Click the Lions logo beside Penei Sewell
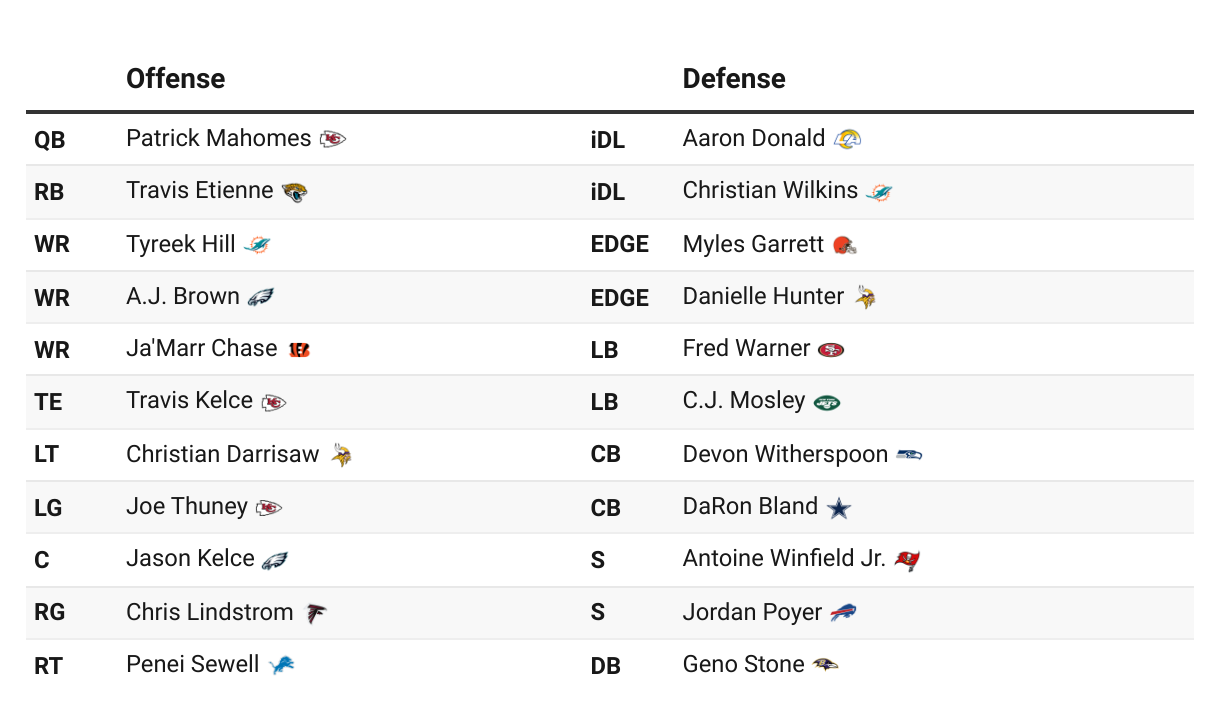The width and height of the screenshot is (1220, 718). pos(282,665)
